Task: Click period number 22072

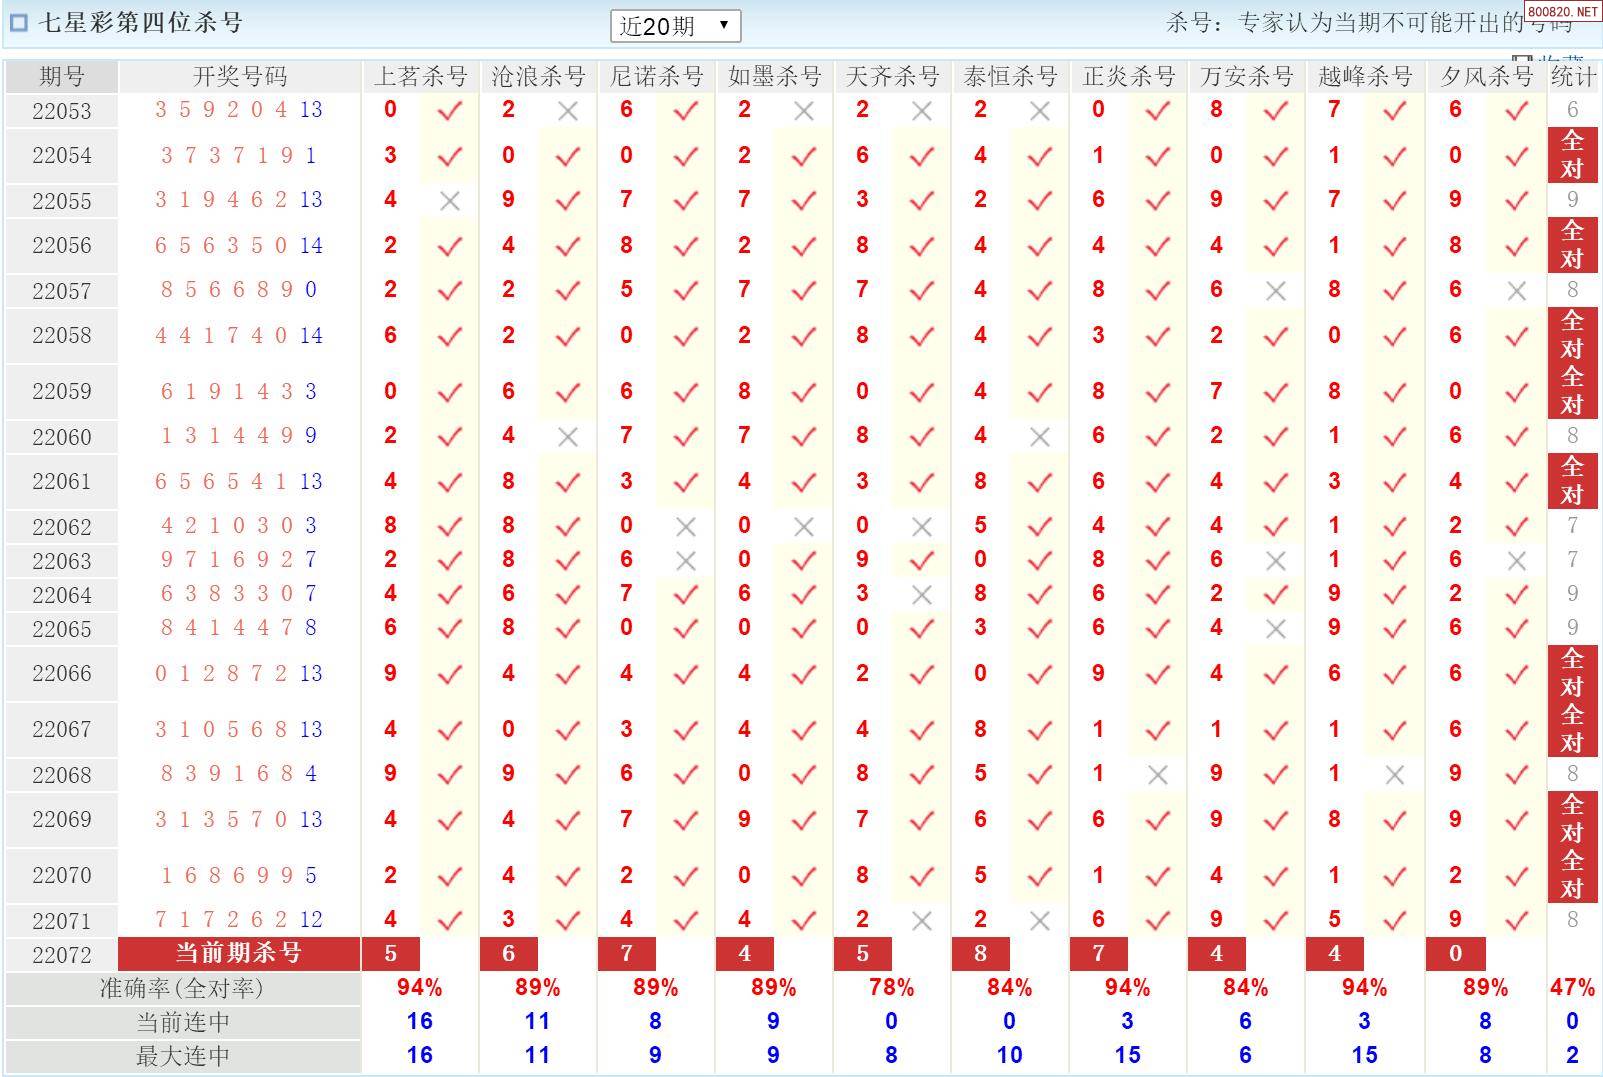Action: click(62, 955)
